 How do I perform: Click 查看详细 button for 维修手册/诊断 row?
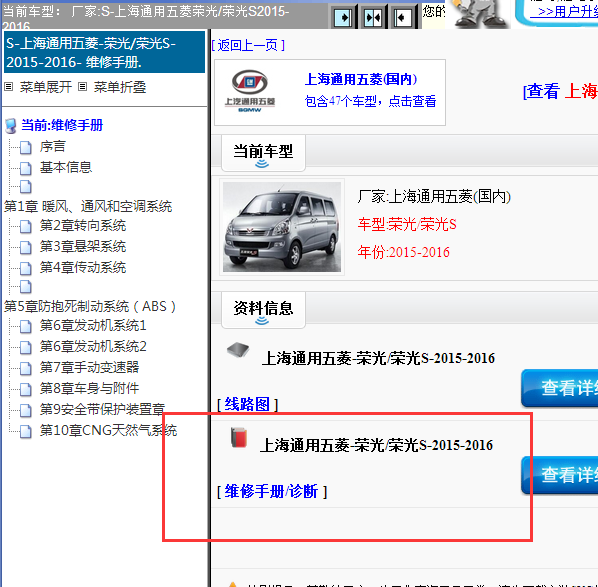[560, 475]
